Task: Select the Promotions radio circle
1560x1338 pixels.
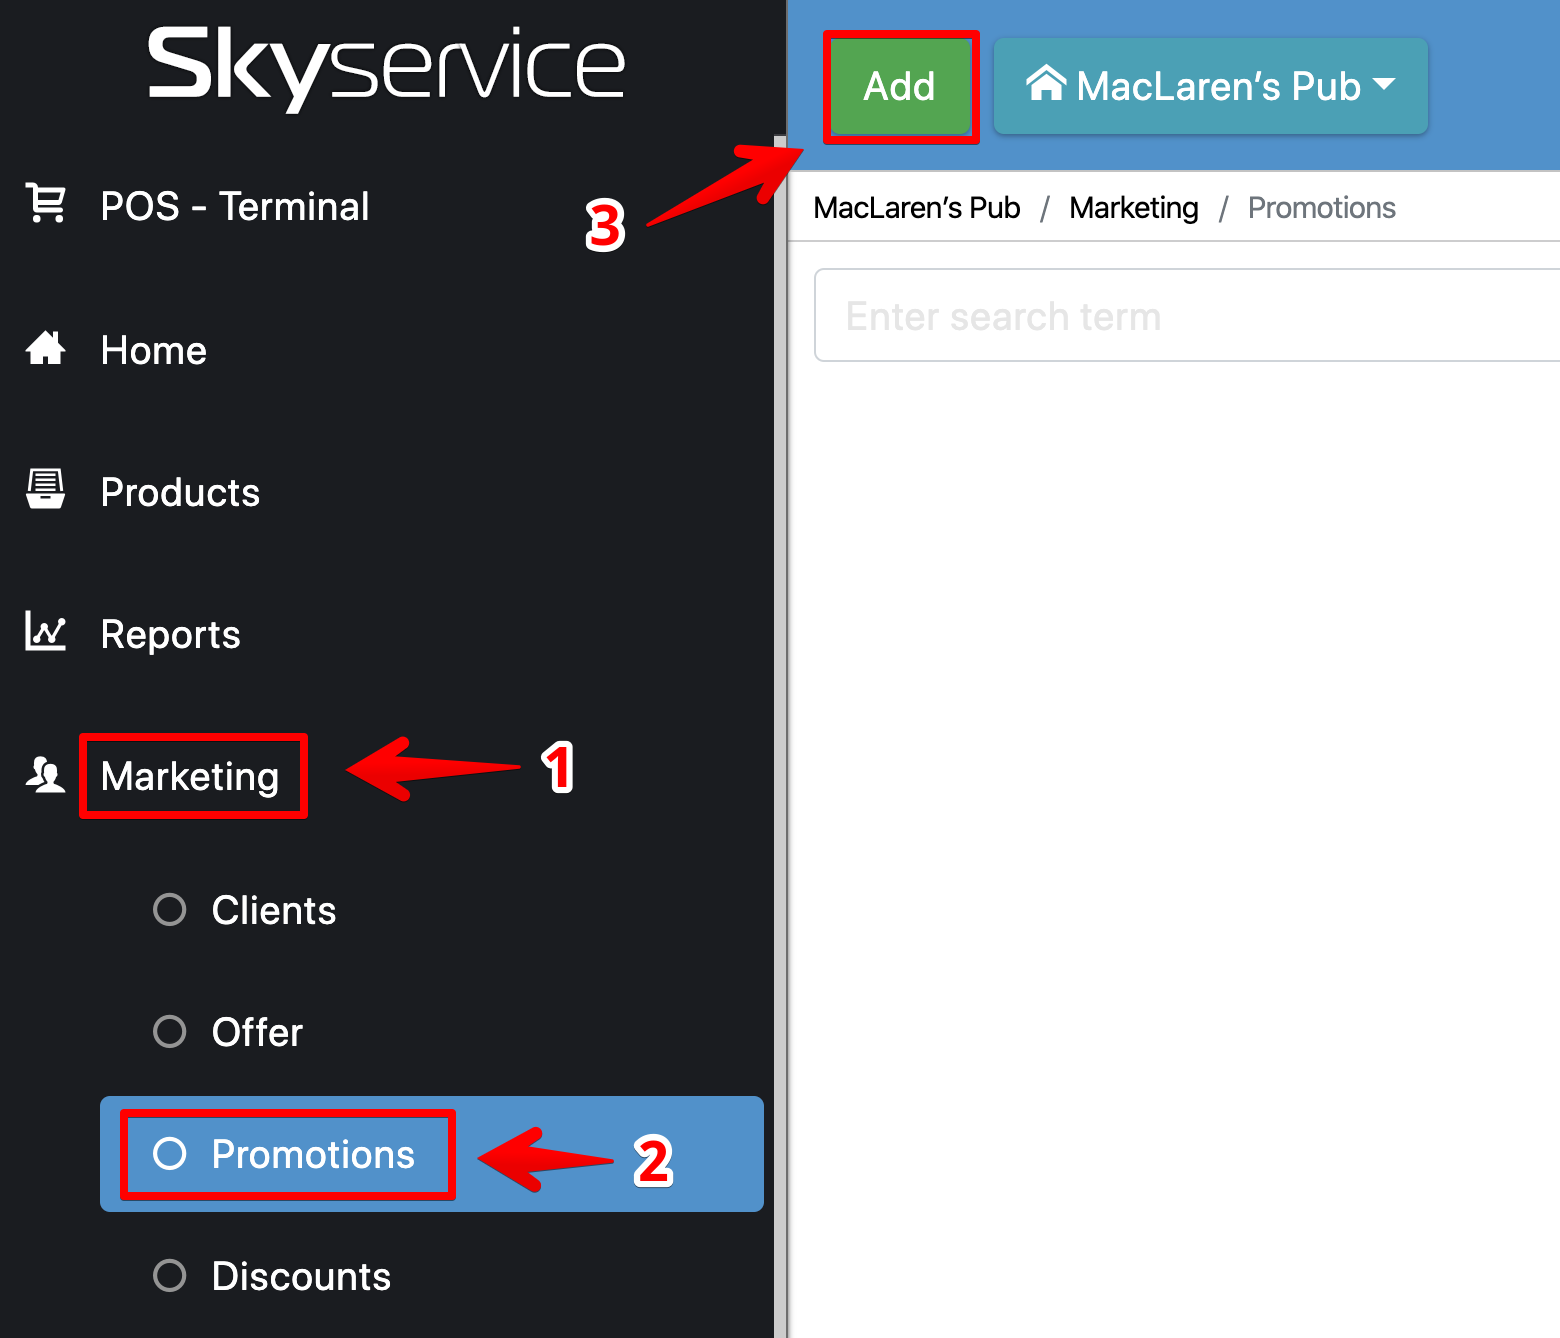Action: click(170, 1154)
